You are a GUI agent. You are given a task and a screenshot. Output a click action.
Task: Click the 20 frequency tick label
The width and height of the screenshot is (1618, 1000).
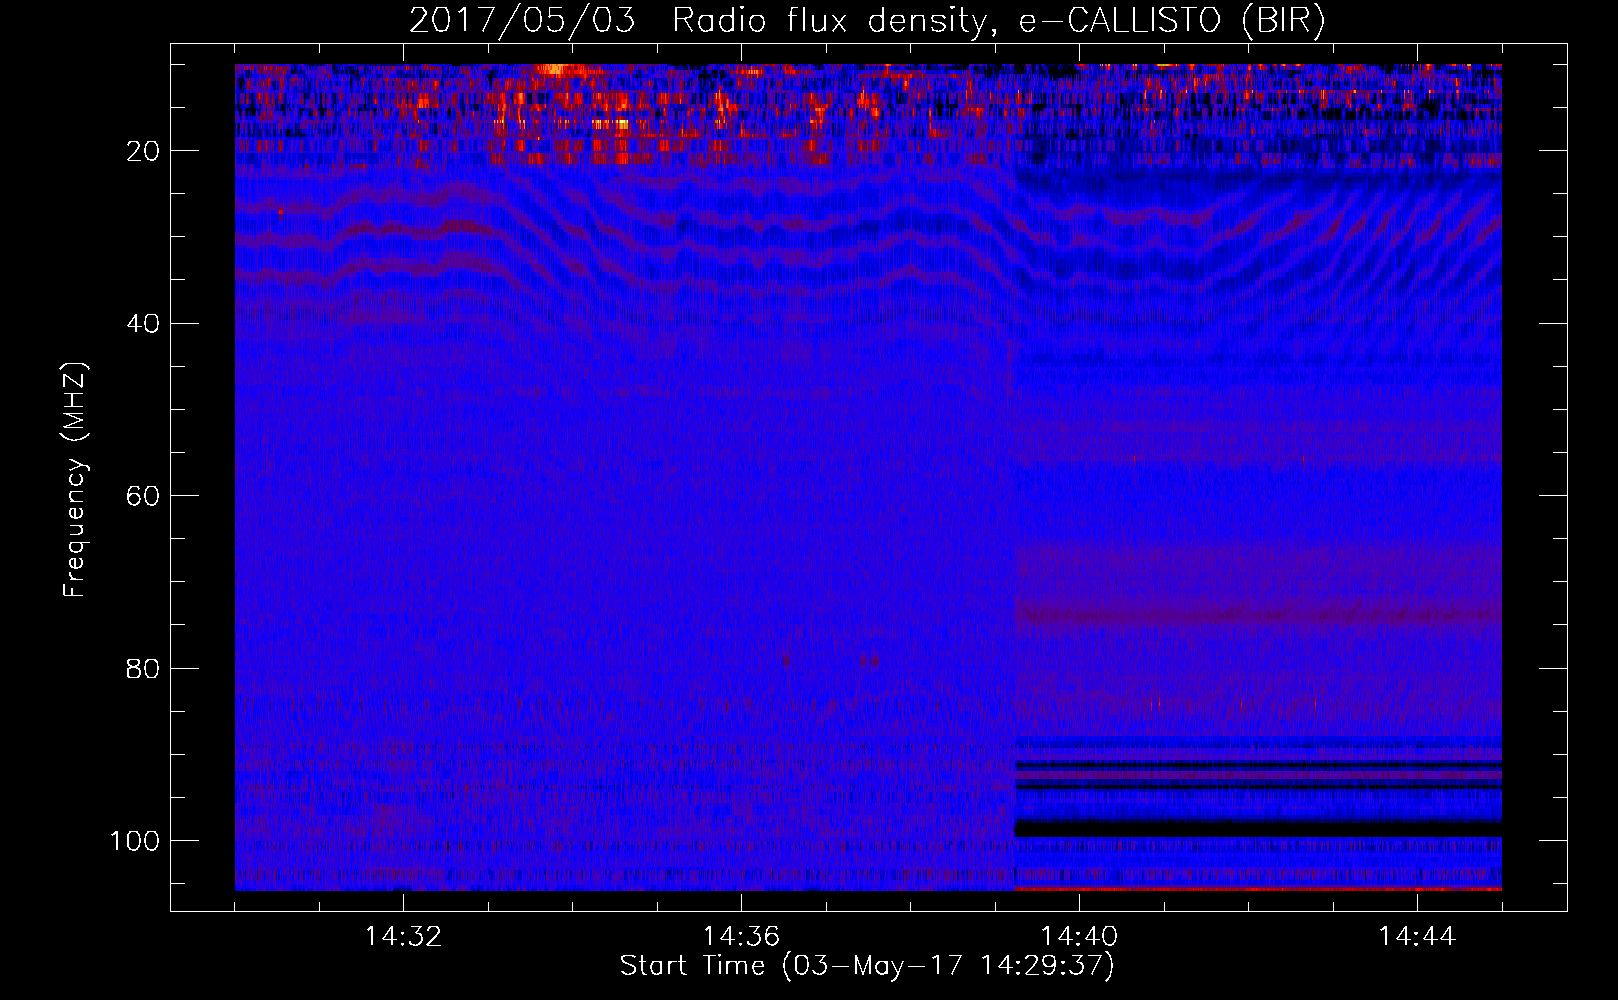144,151
